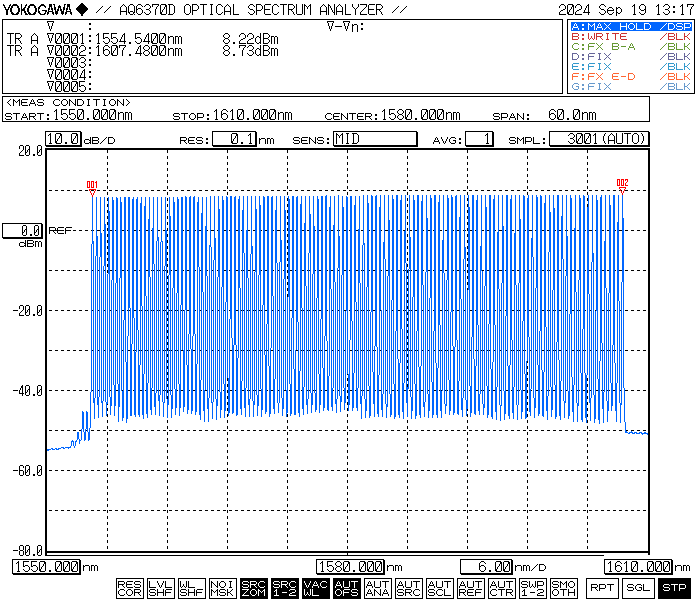Click the AUT ANA auto analysis icon
The width and height of the screenshot is (700, 600).
pos(377,588)
